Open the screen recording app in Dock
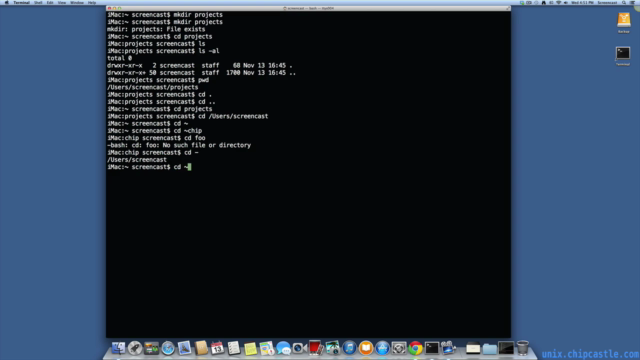 point(448,348)
